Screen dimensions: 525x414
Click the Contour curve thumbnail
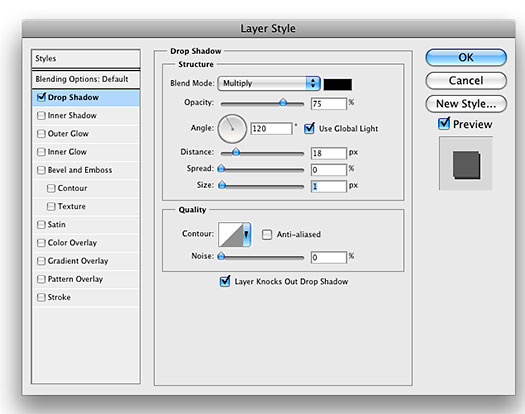[231, 234]
